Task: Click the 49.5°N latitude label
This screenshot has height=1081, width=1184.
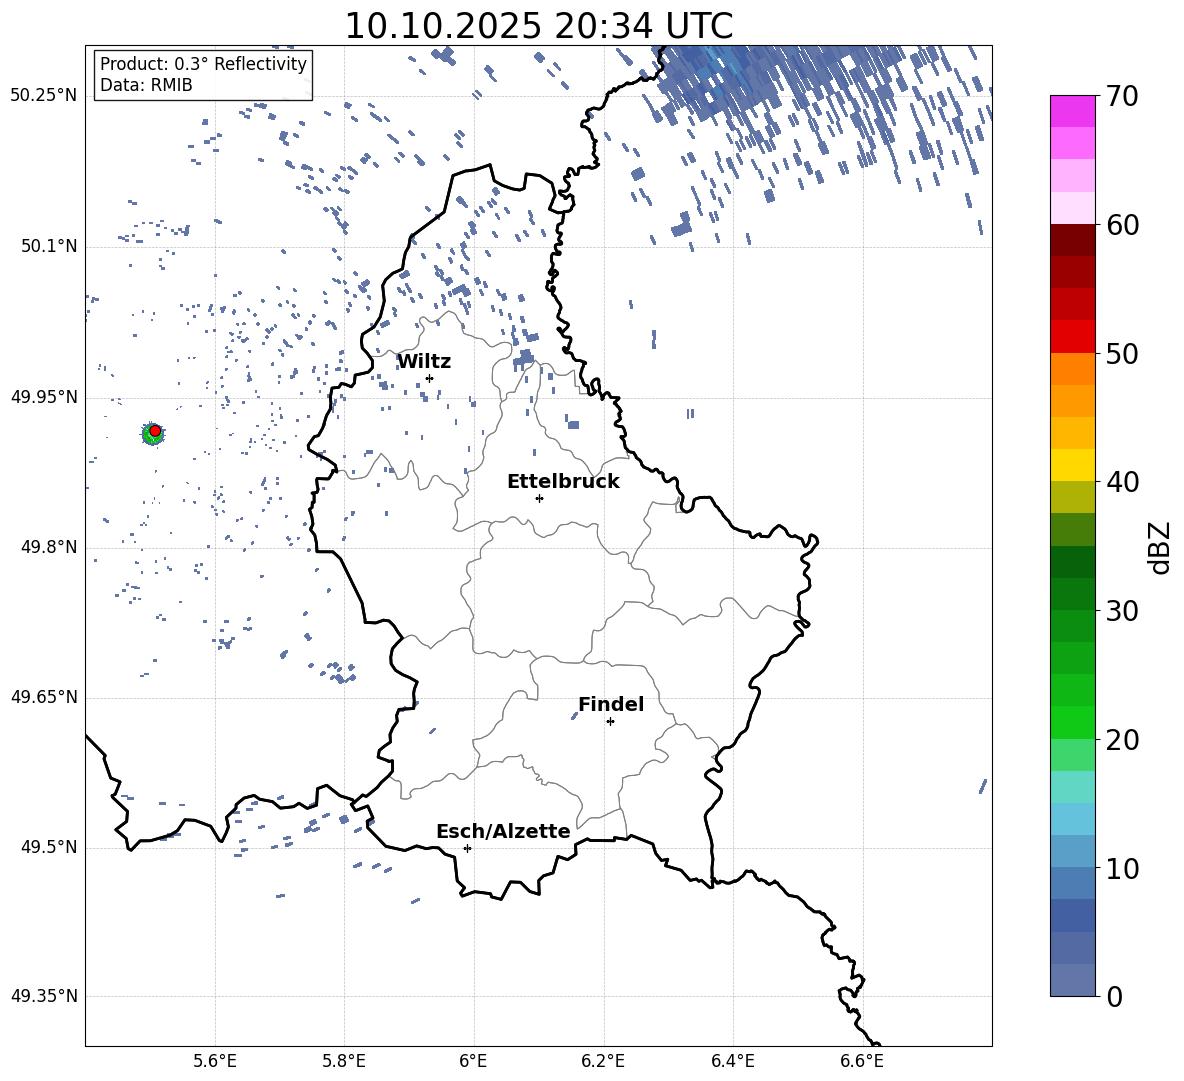Action: [48, 847]
